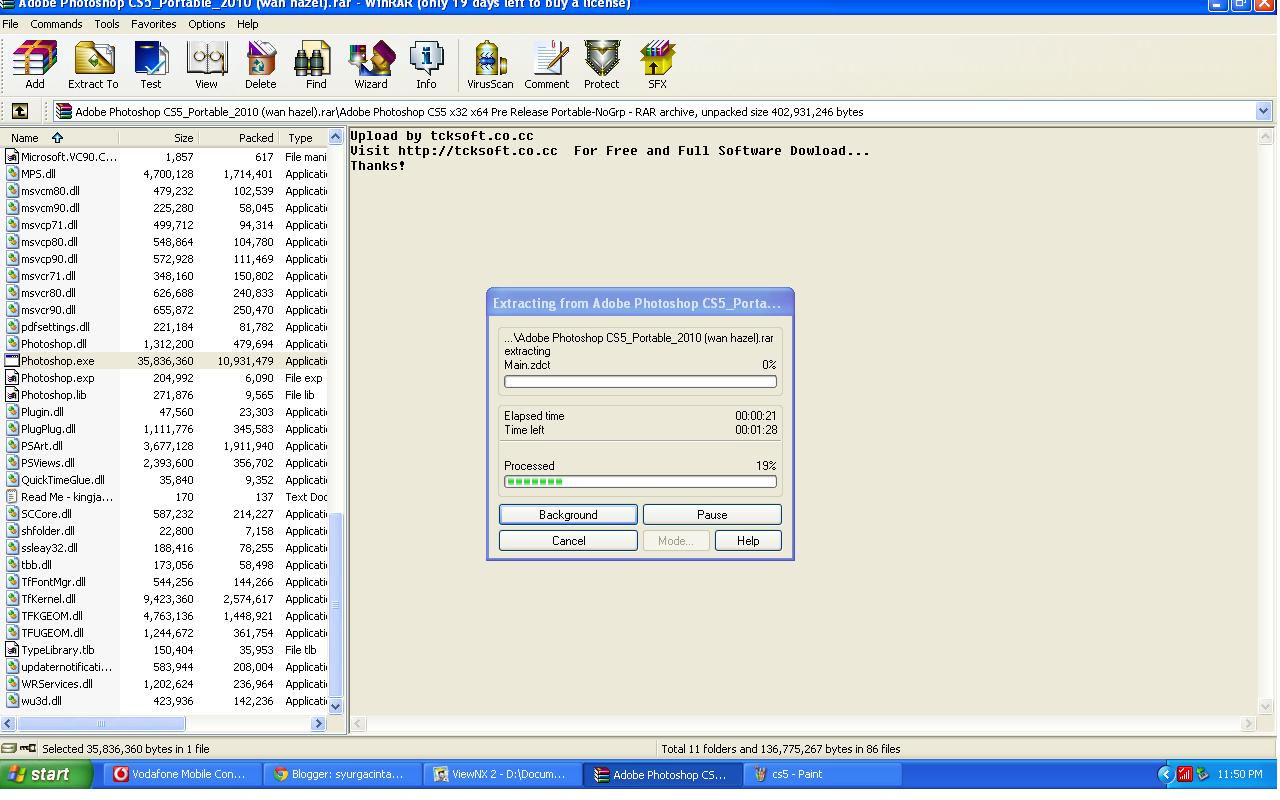Screen dimensions: 1280x800
Task: Open the Help menu
Action: pyautogui.click(x=247, y=24)
